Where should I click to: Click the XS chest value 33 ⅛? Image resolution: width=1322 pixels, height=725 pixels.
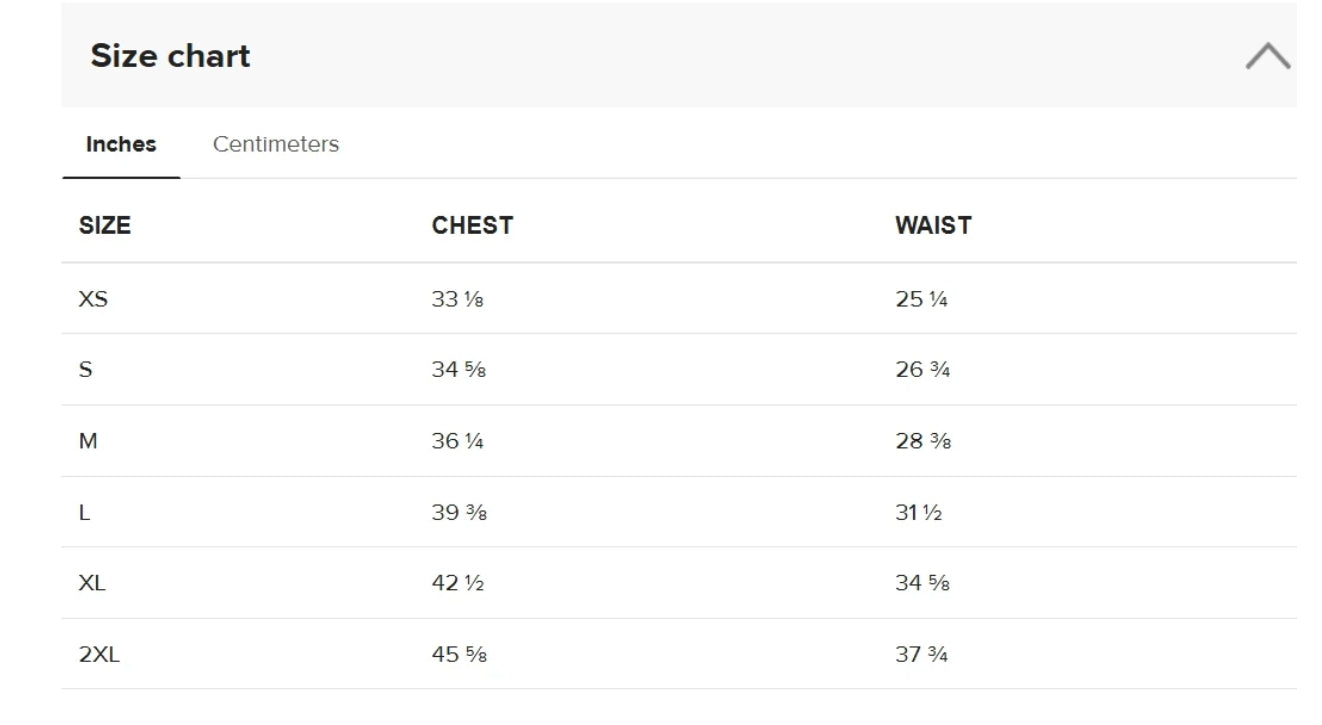point(458,299)
